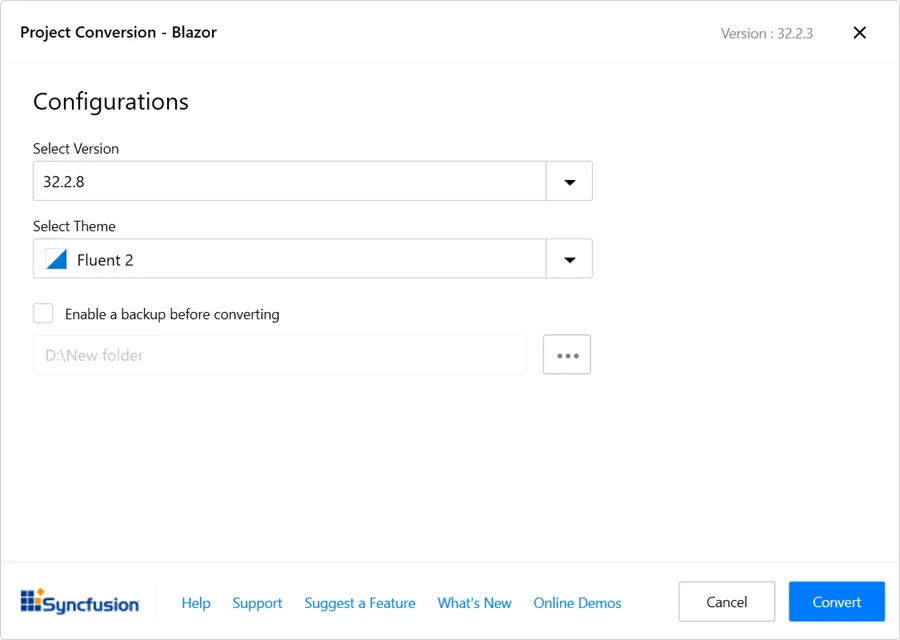Click the backup folder path field
This screenshot has width=900, height=640.
coord(280,354)
